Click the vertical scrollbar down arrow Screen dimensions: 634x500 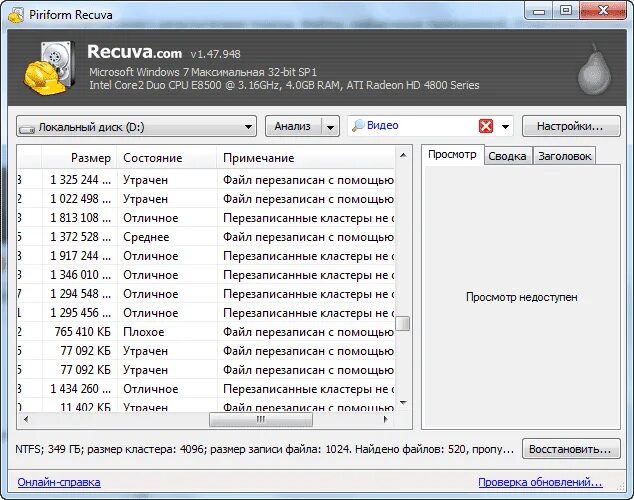(403, 402)
